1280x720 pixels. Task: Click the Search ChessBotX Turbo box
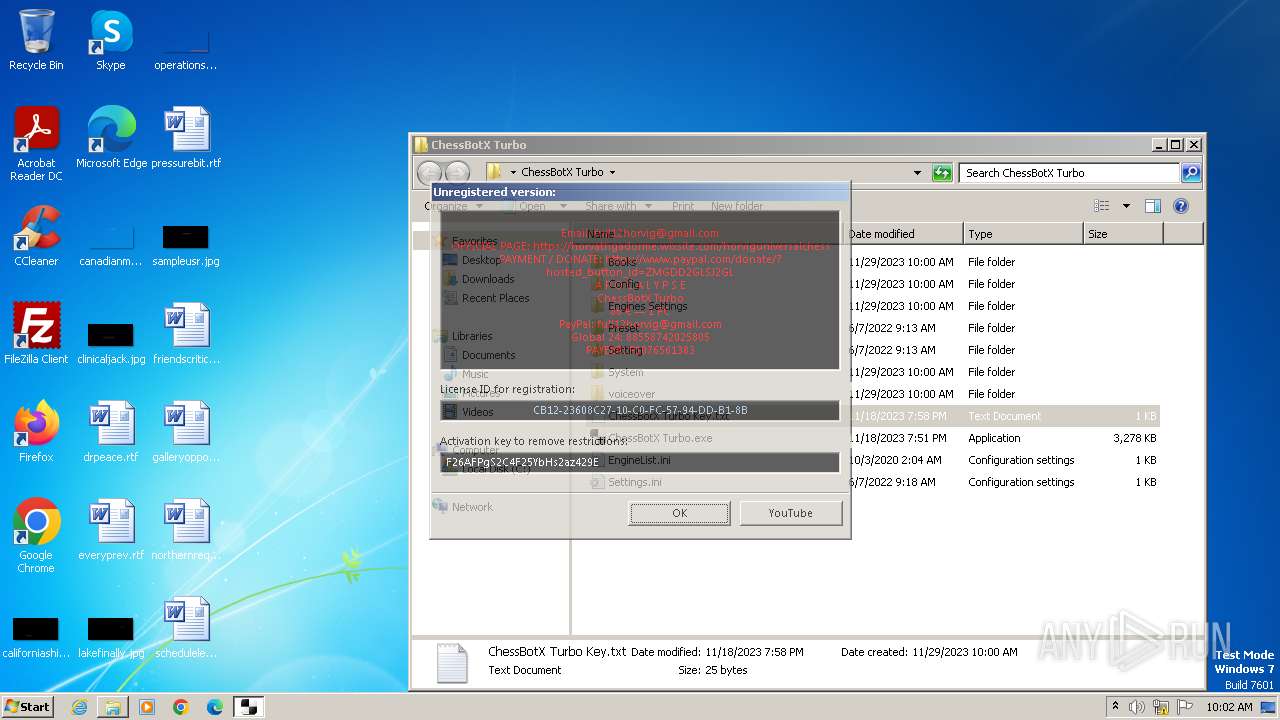[1069, 173]
